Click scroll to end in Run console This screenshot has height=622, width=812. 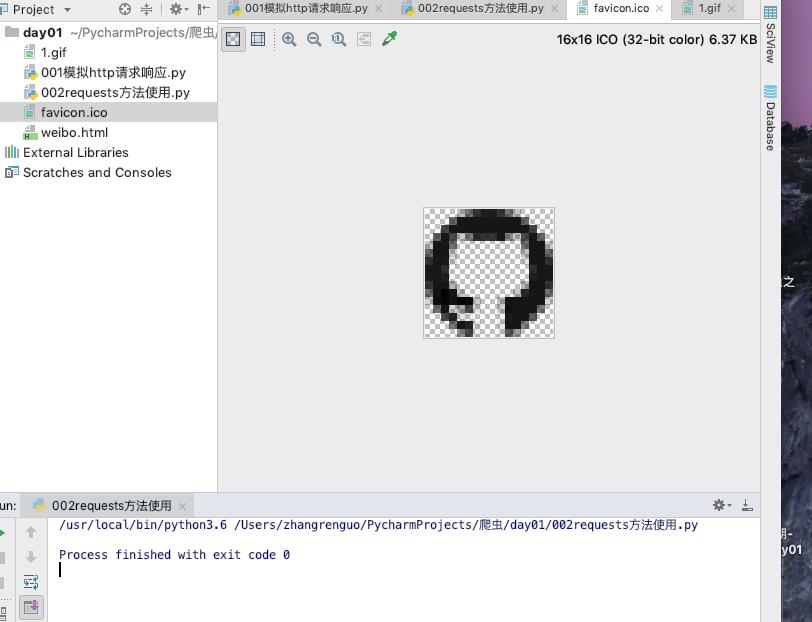[31, 606]
